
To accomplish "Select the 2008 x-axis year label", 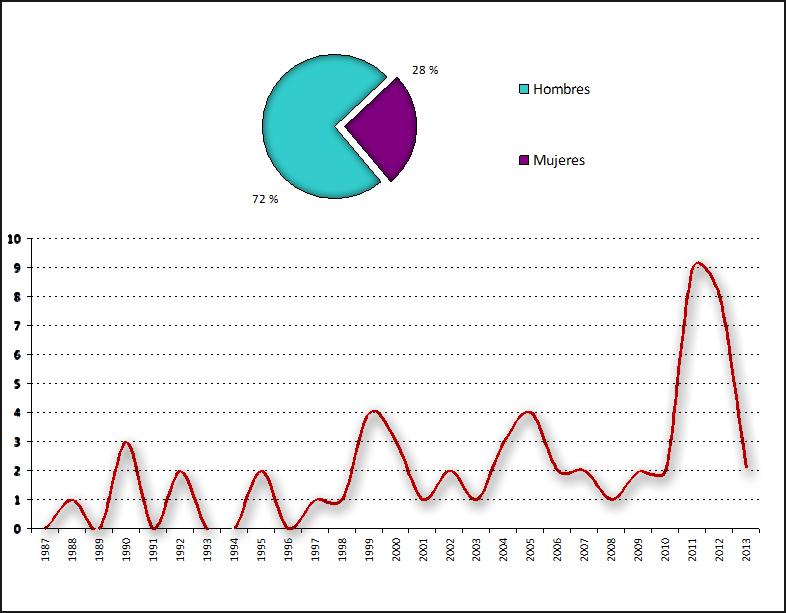I will 613,551.
